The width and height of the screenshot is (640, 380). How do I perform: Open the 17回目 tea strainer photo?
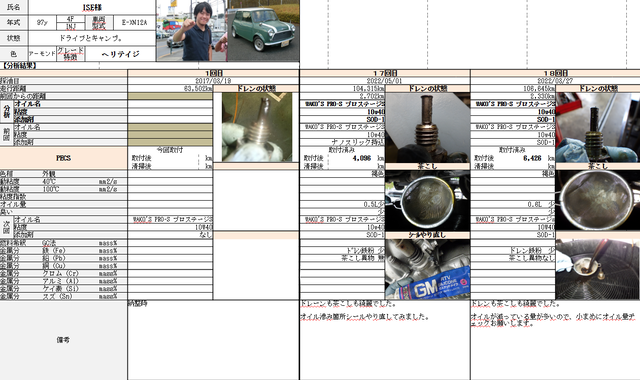(x=427, y=200)
